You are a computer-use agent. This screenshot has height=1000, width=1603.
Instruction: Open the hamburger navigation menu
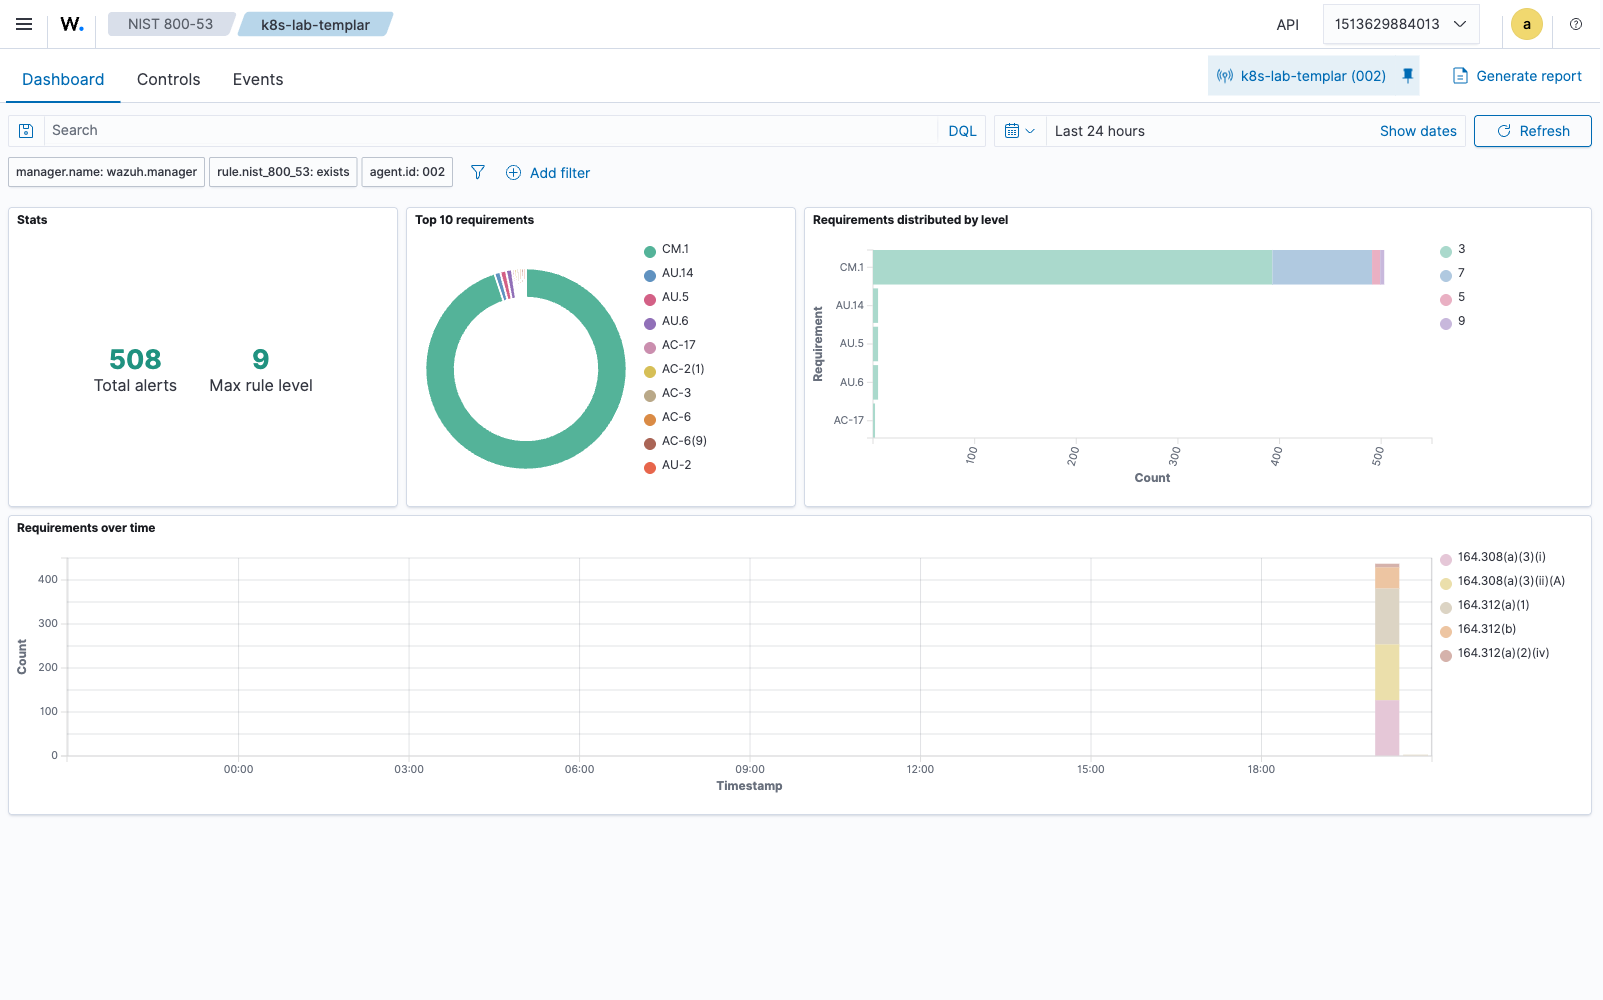[x=24, y=24]
